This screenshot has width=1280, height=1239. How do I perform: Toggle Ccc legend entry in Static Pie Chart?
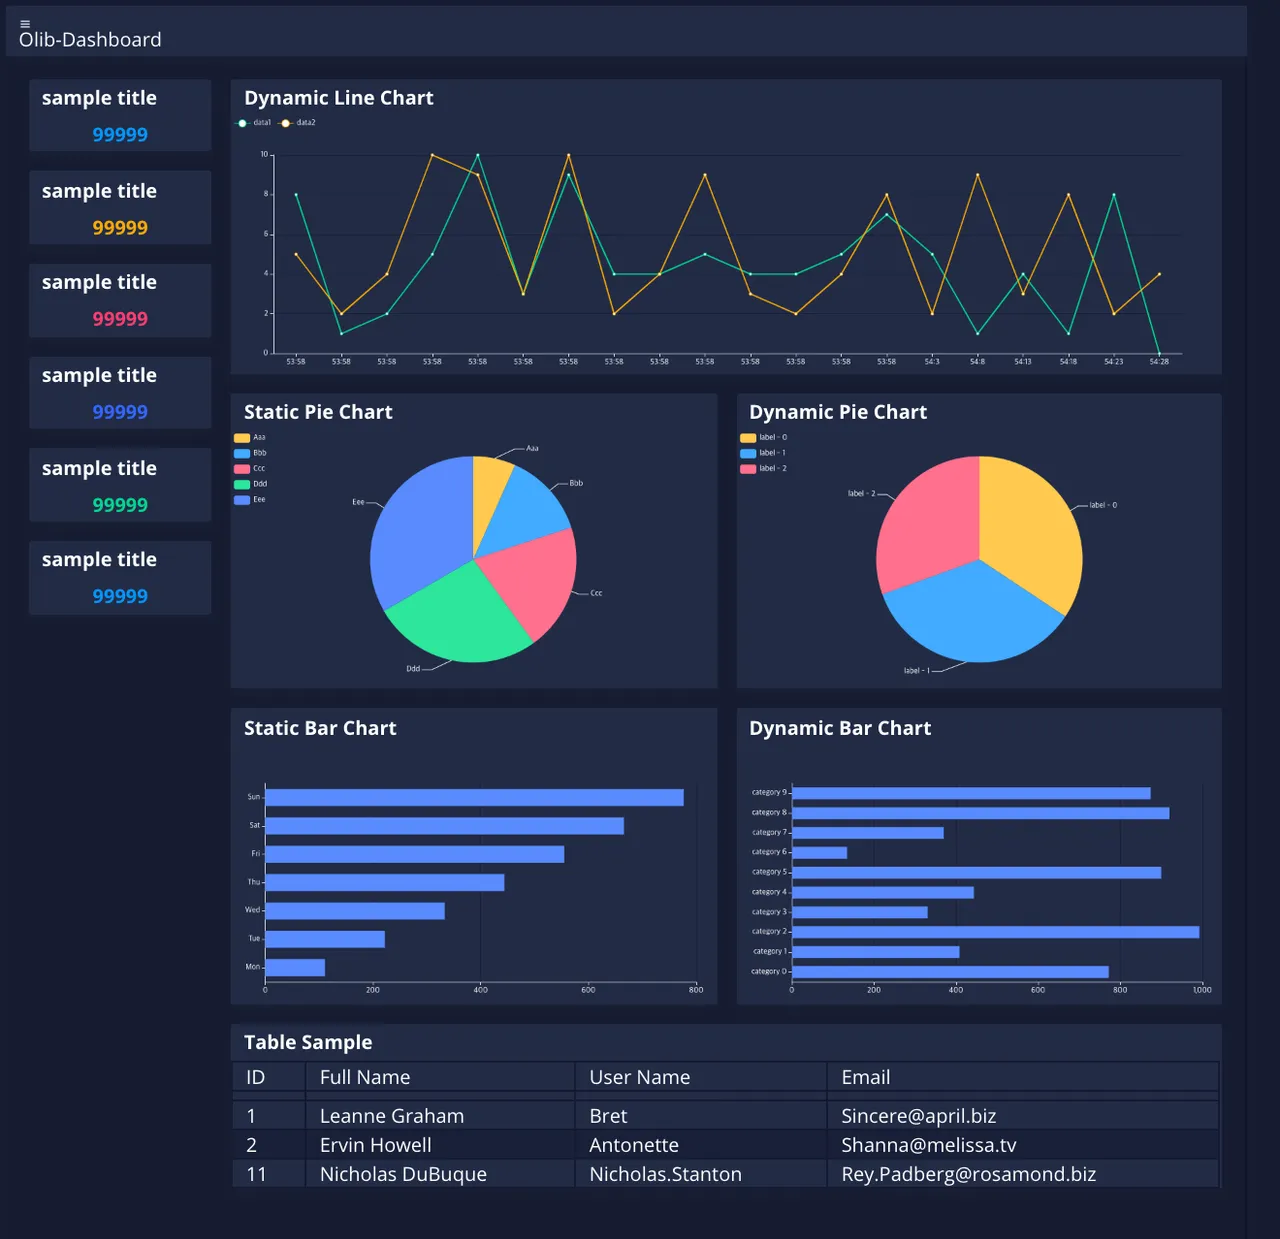point(250,469)
